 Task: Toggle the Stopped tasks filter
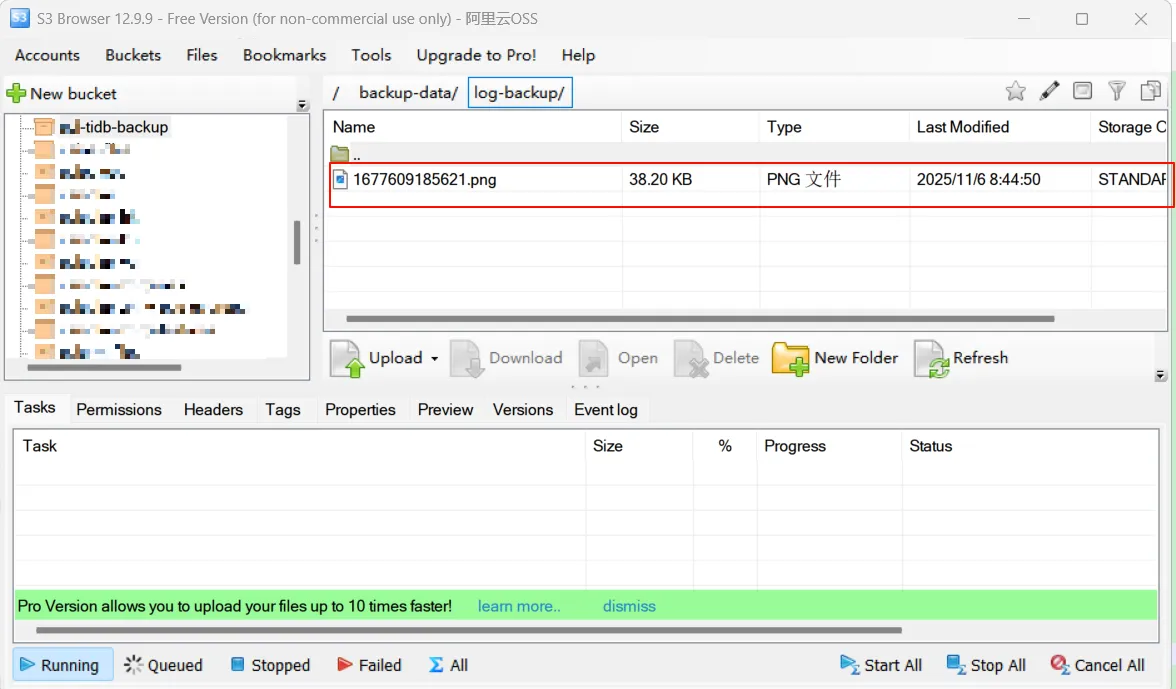tap(270, 665)
